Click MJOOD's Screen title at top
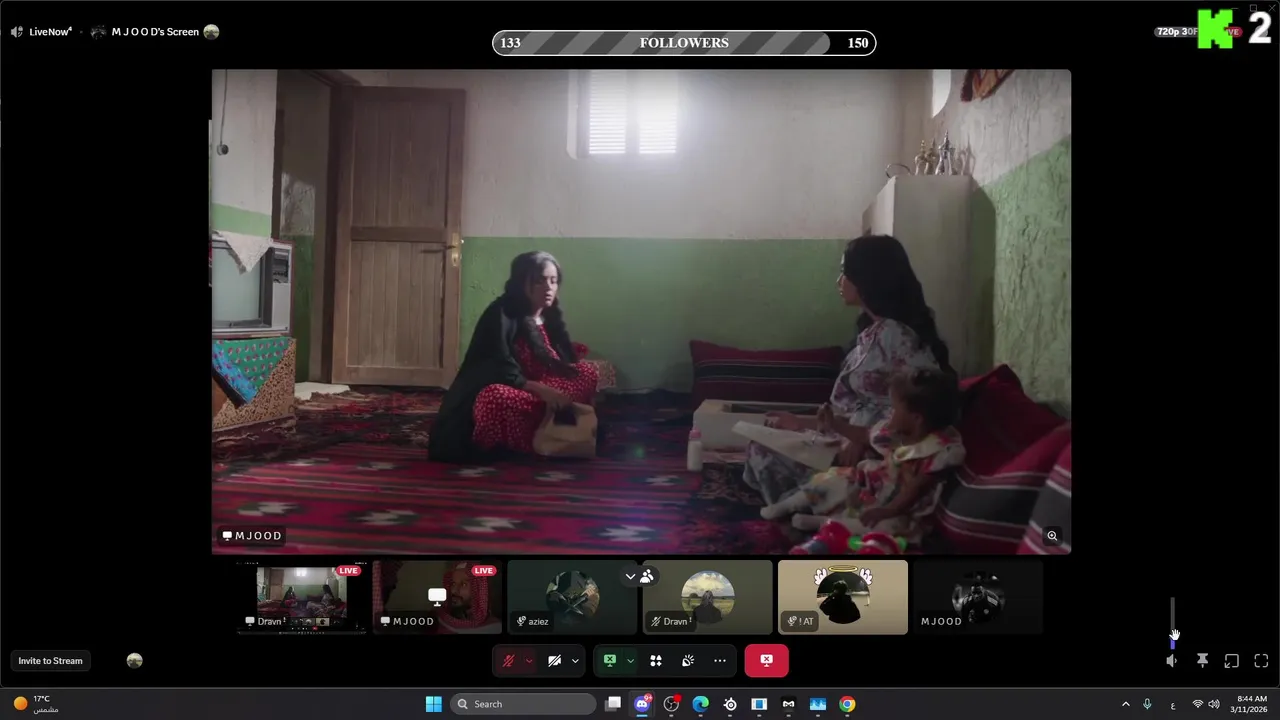 click(x=155, y=32)
